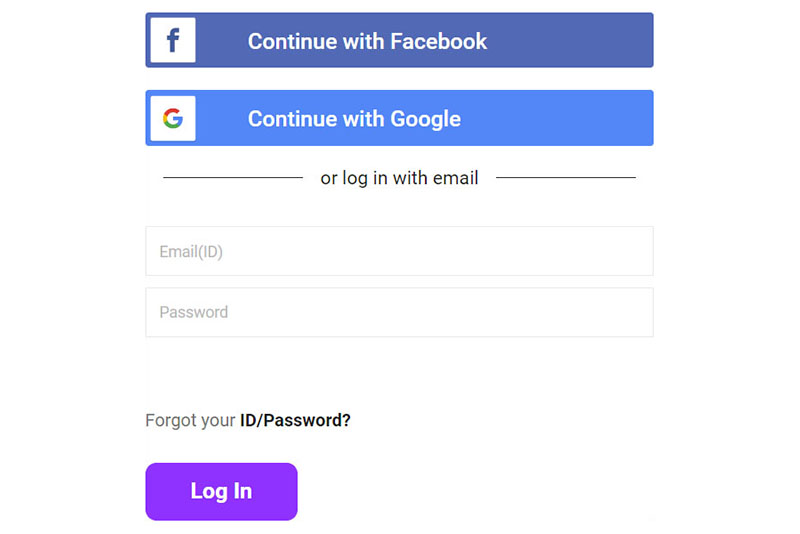Viewport: 800px width, 534px height.
Task: Focus the Email(ID) input field
Action: 399,251
